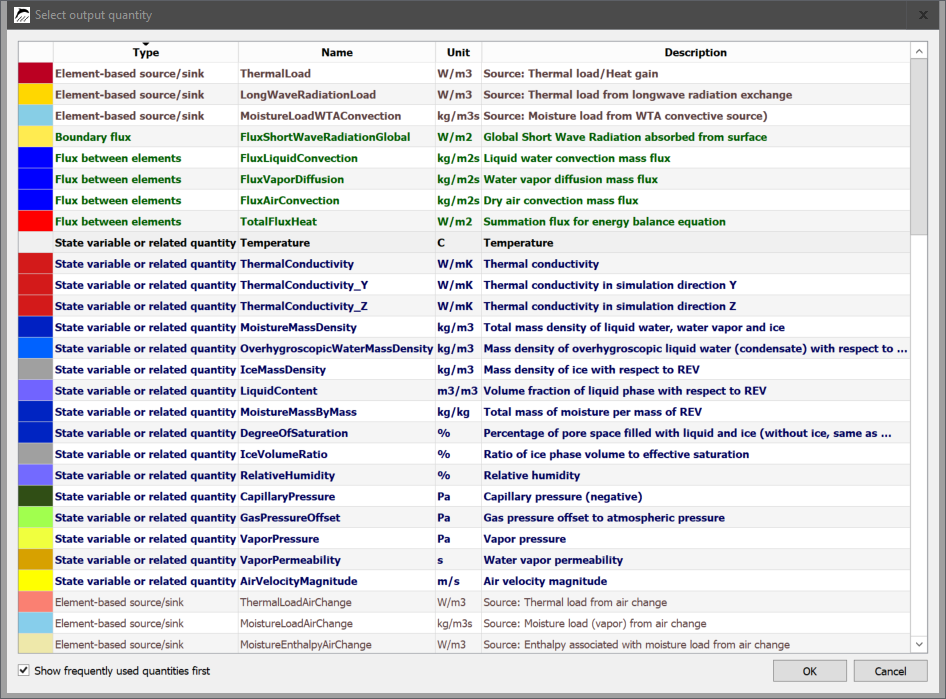Click the VaporPressure yellow swatch
This screenshot has width=946, height=699.
(x=36, y=539)
